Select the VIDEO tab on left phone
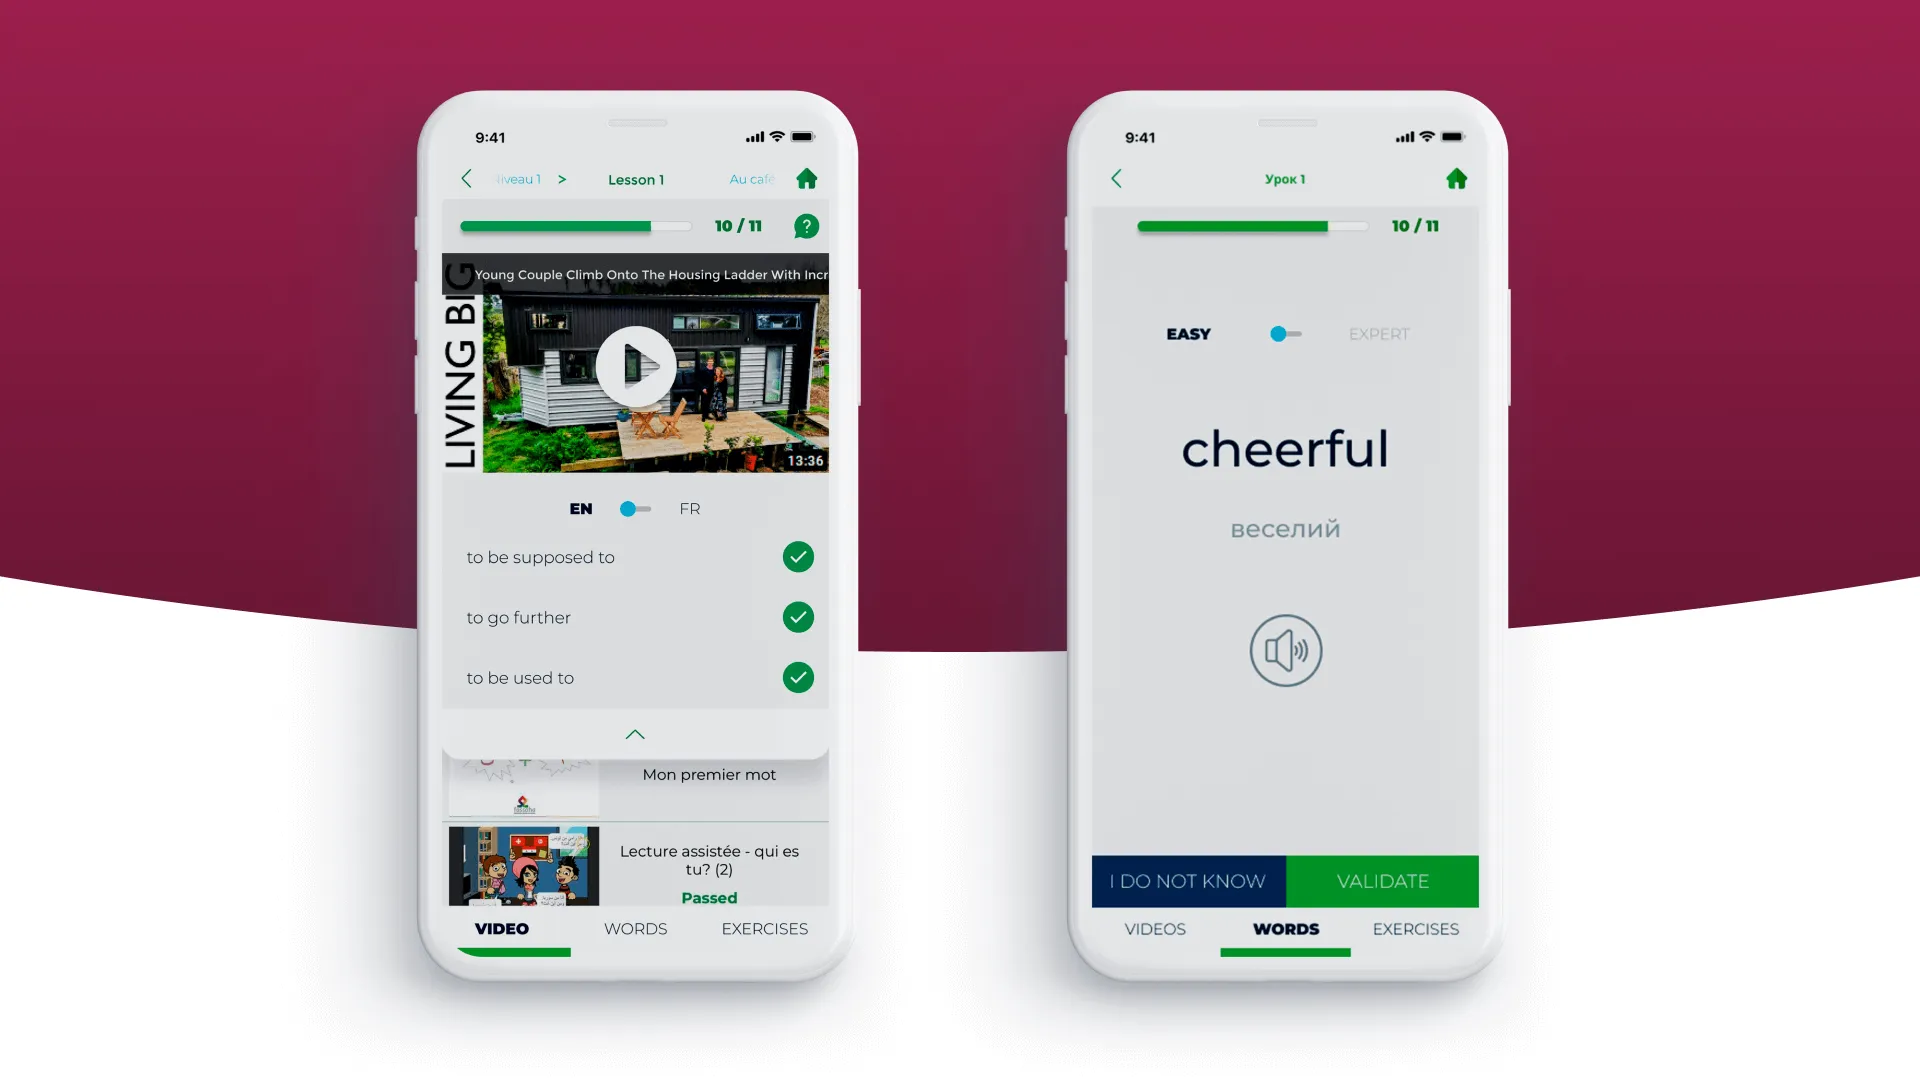1920x1080 pixels. [x=501, y=928]
